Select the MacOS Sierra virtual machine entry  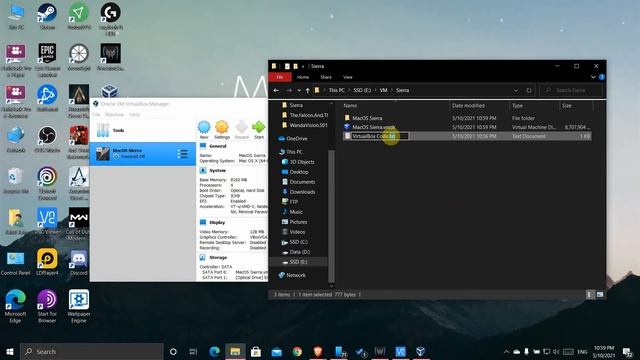tap(142, 153)
